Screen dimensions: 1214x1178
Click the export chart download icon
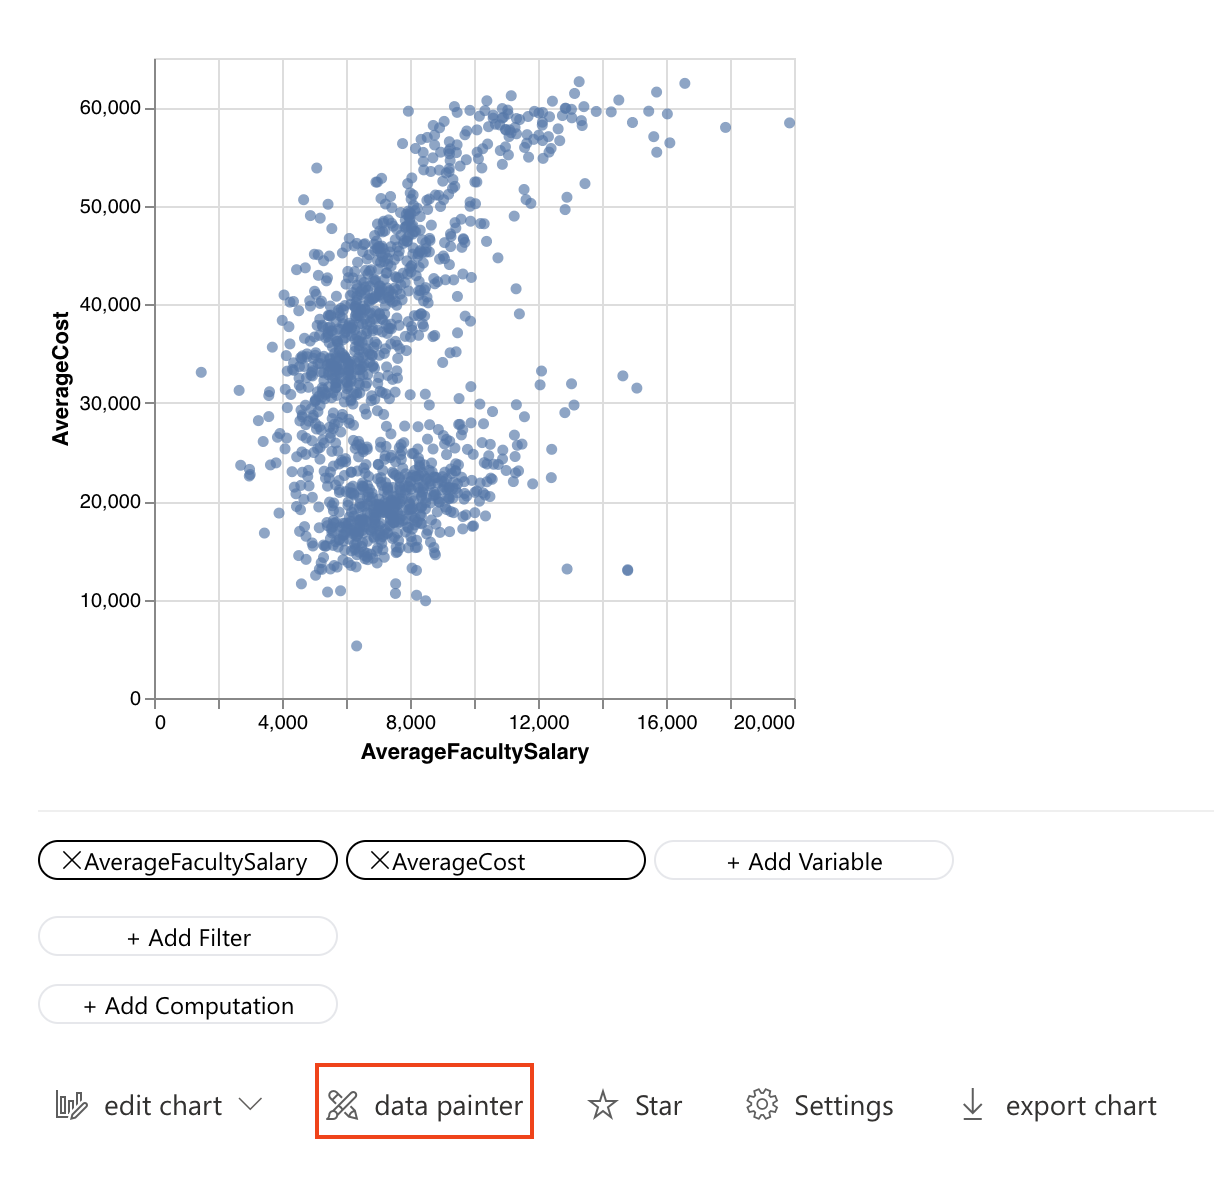972,1105
